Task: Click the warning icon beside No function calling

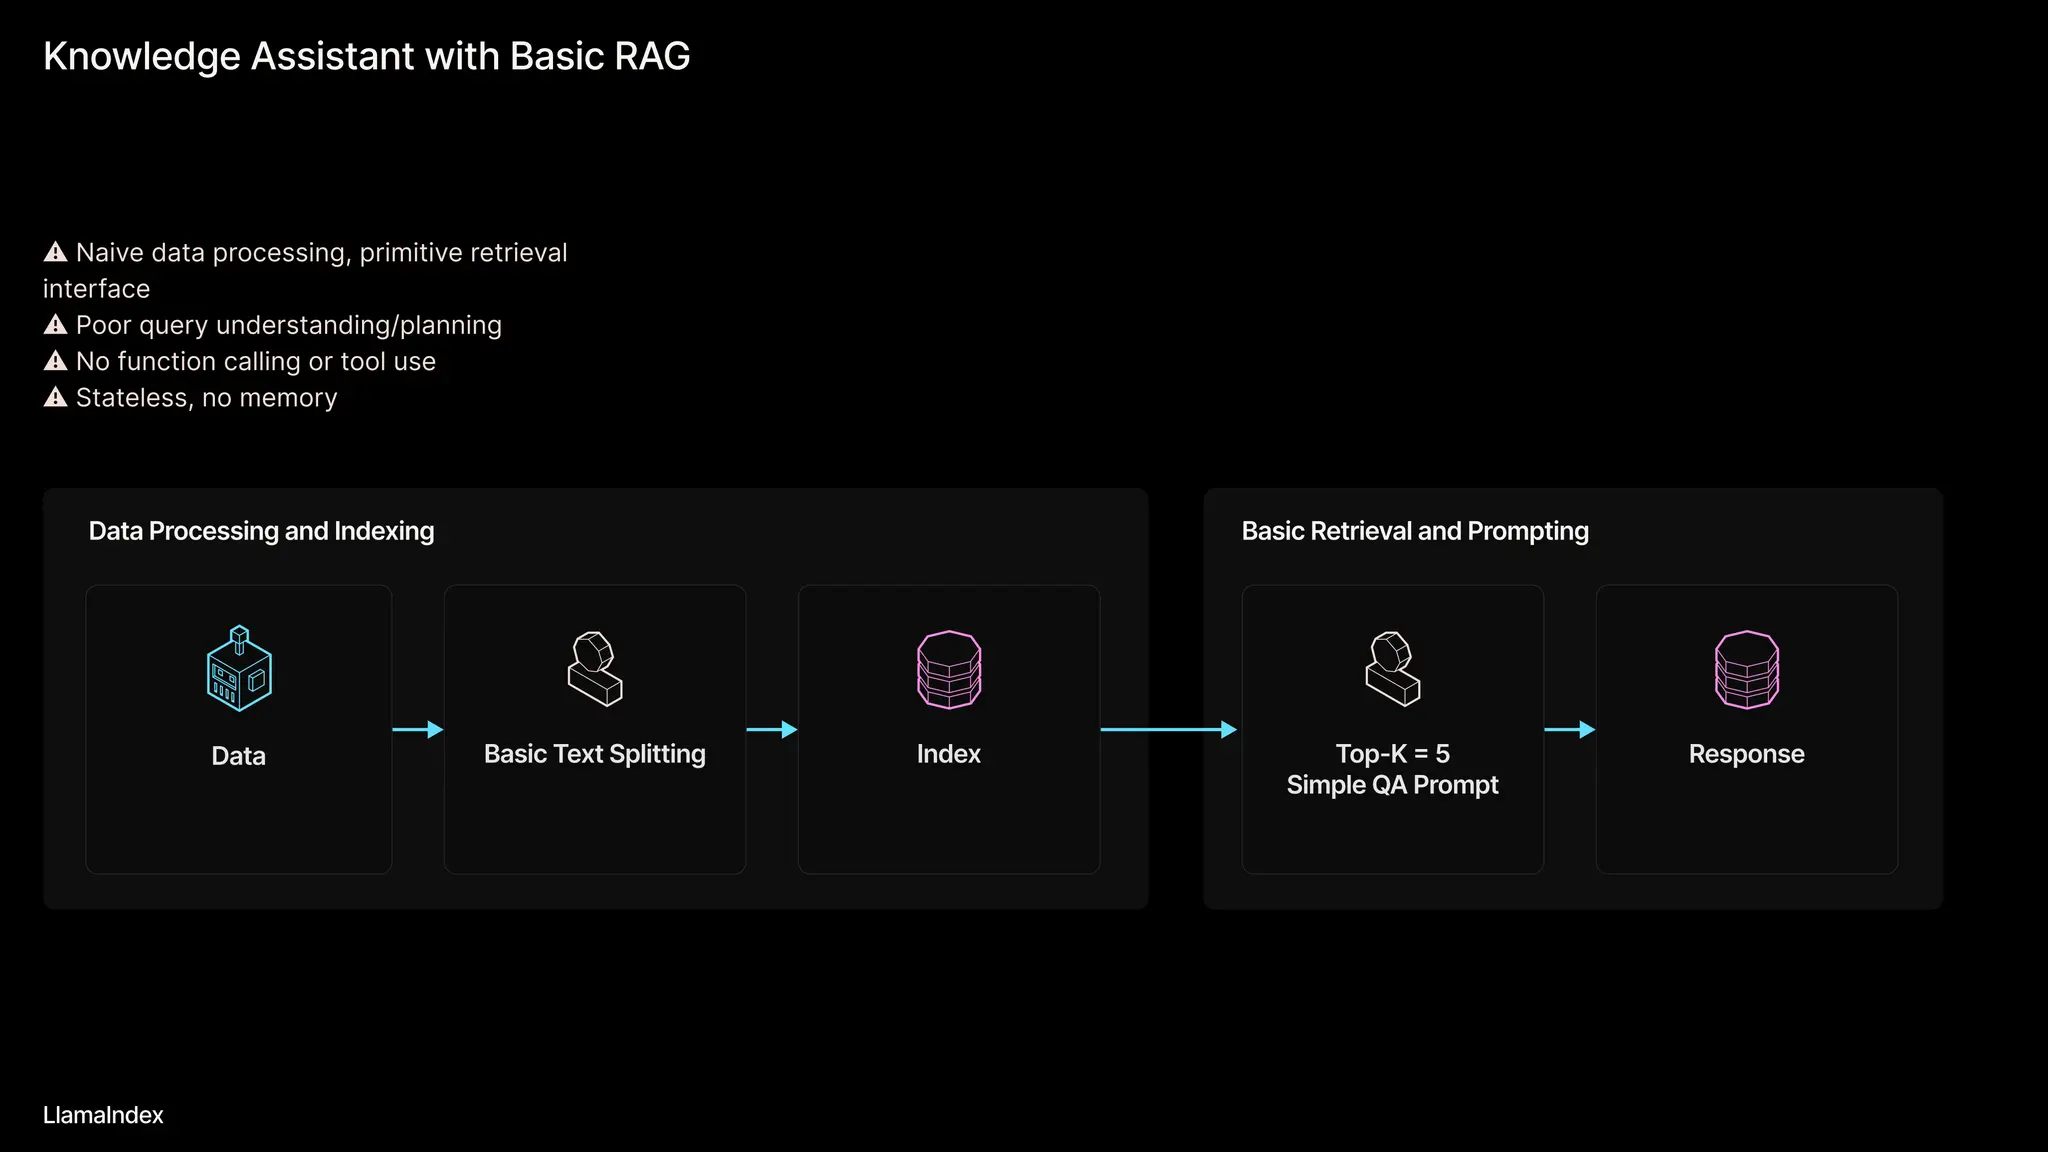Action: pyautogui.click(x=56, y=361)
